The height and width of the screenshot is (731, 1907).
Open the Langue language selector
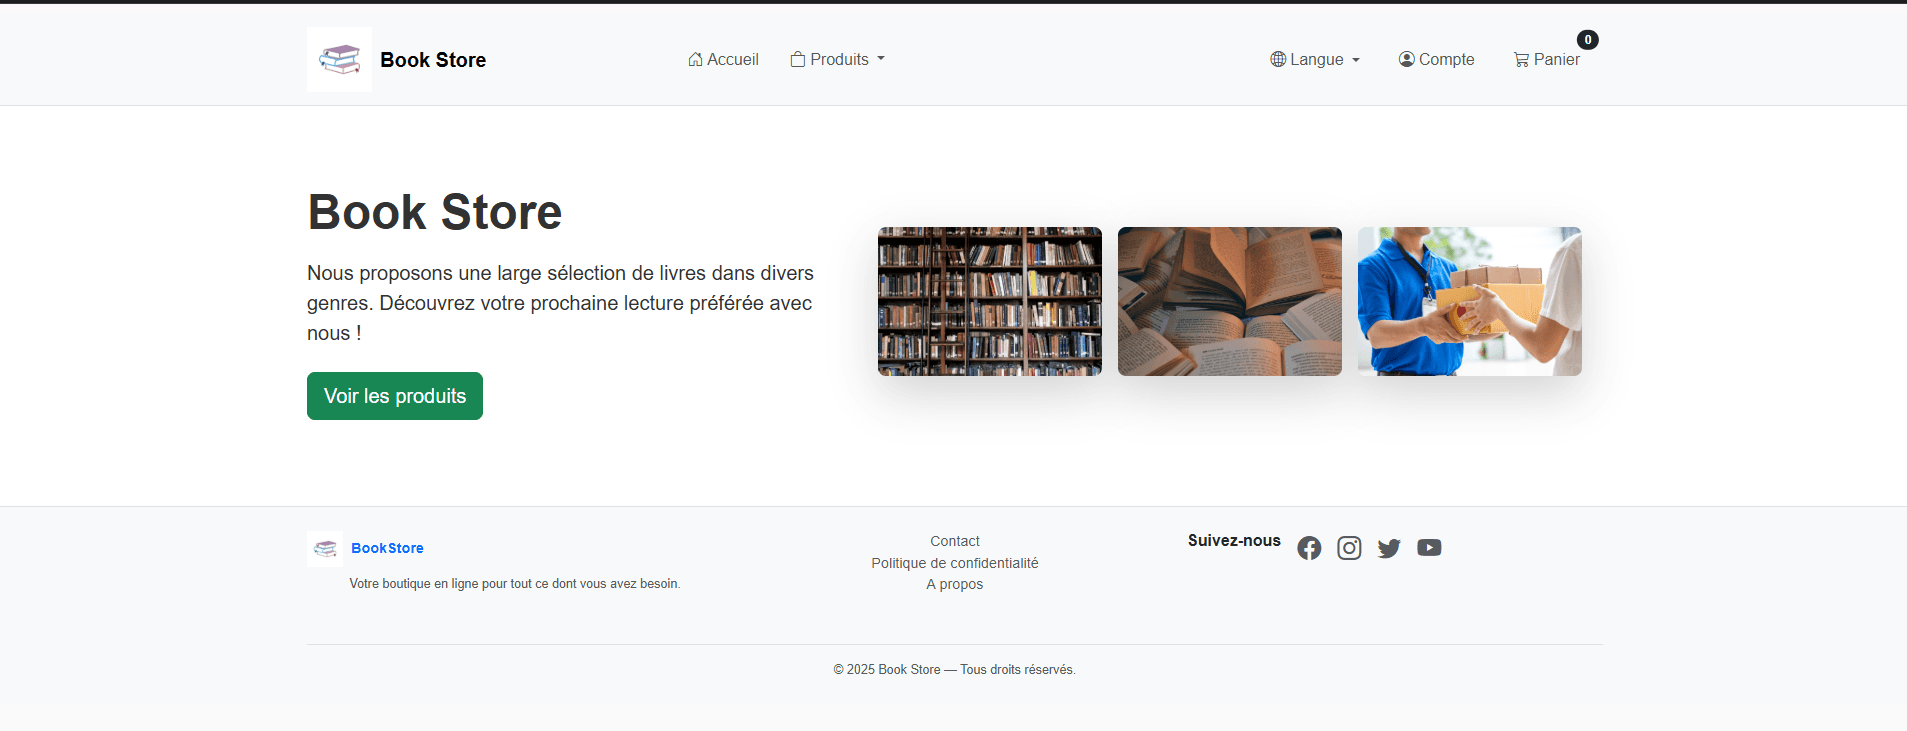(1315, 60)
